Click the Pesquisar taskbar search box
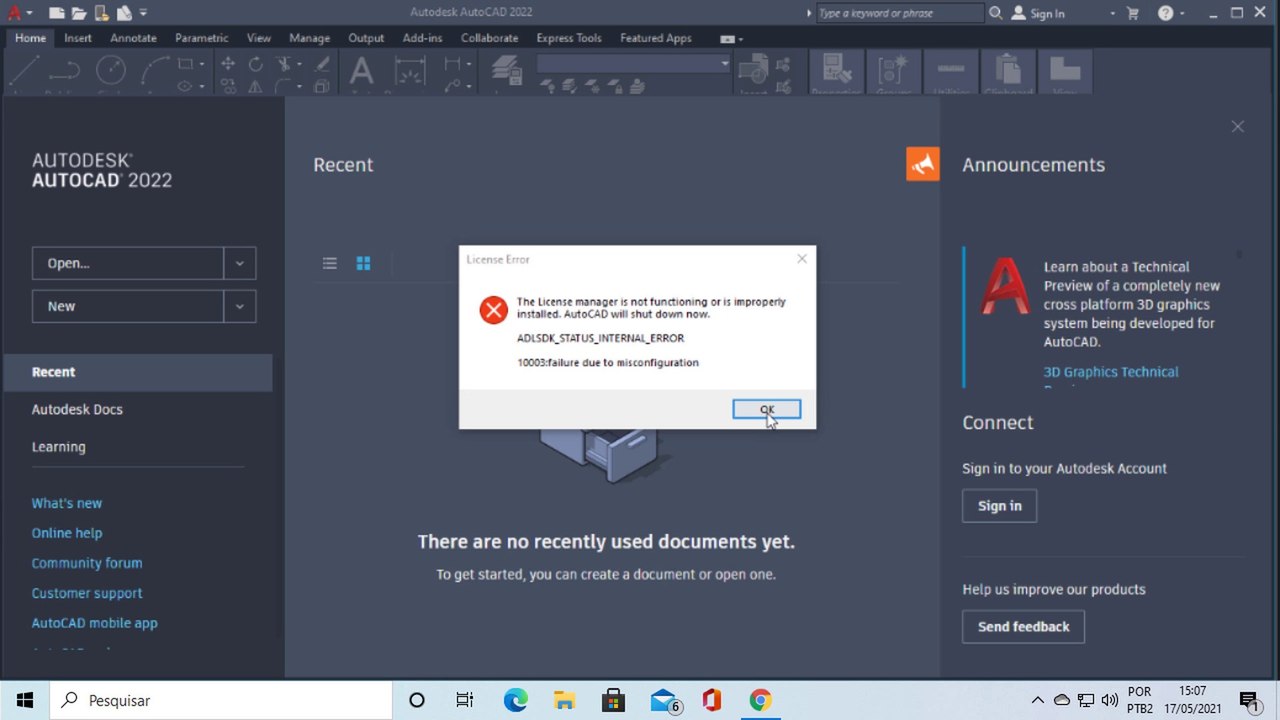 point(220,700)
